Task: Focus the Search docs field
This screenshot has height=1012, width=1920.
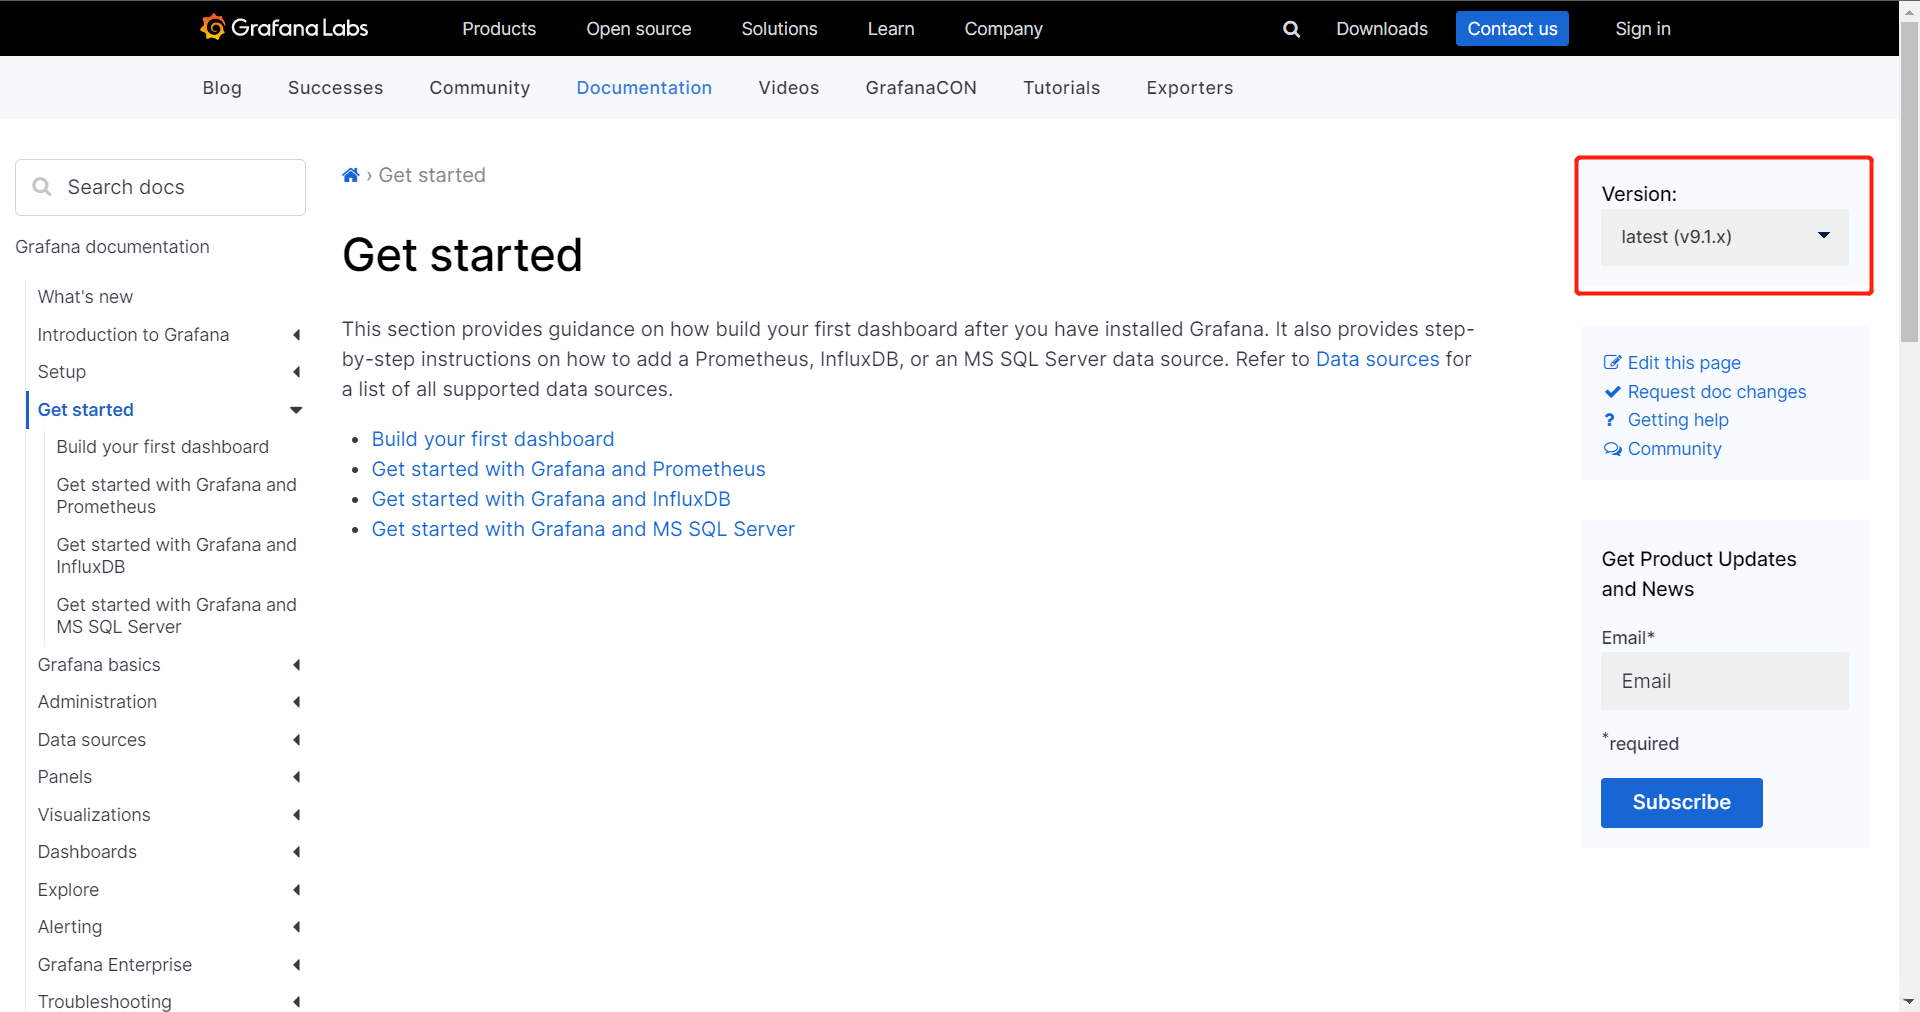Action: [x=160, y=187]
